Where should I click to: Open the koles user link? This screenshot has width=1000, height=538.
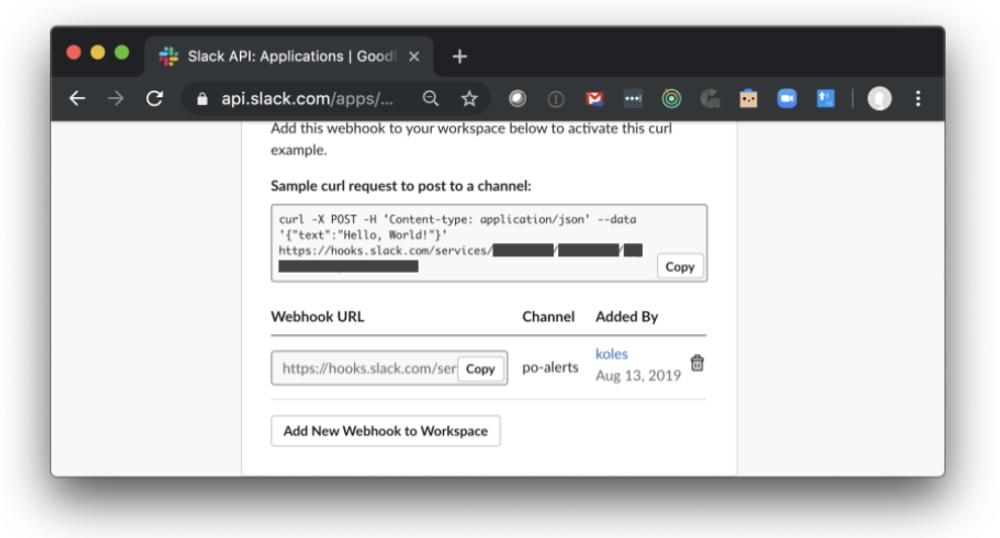point(612,354)
